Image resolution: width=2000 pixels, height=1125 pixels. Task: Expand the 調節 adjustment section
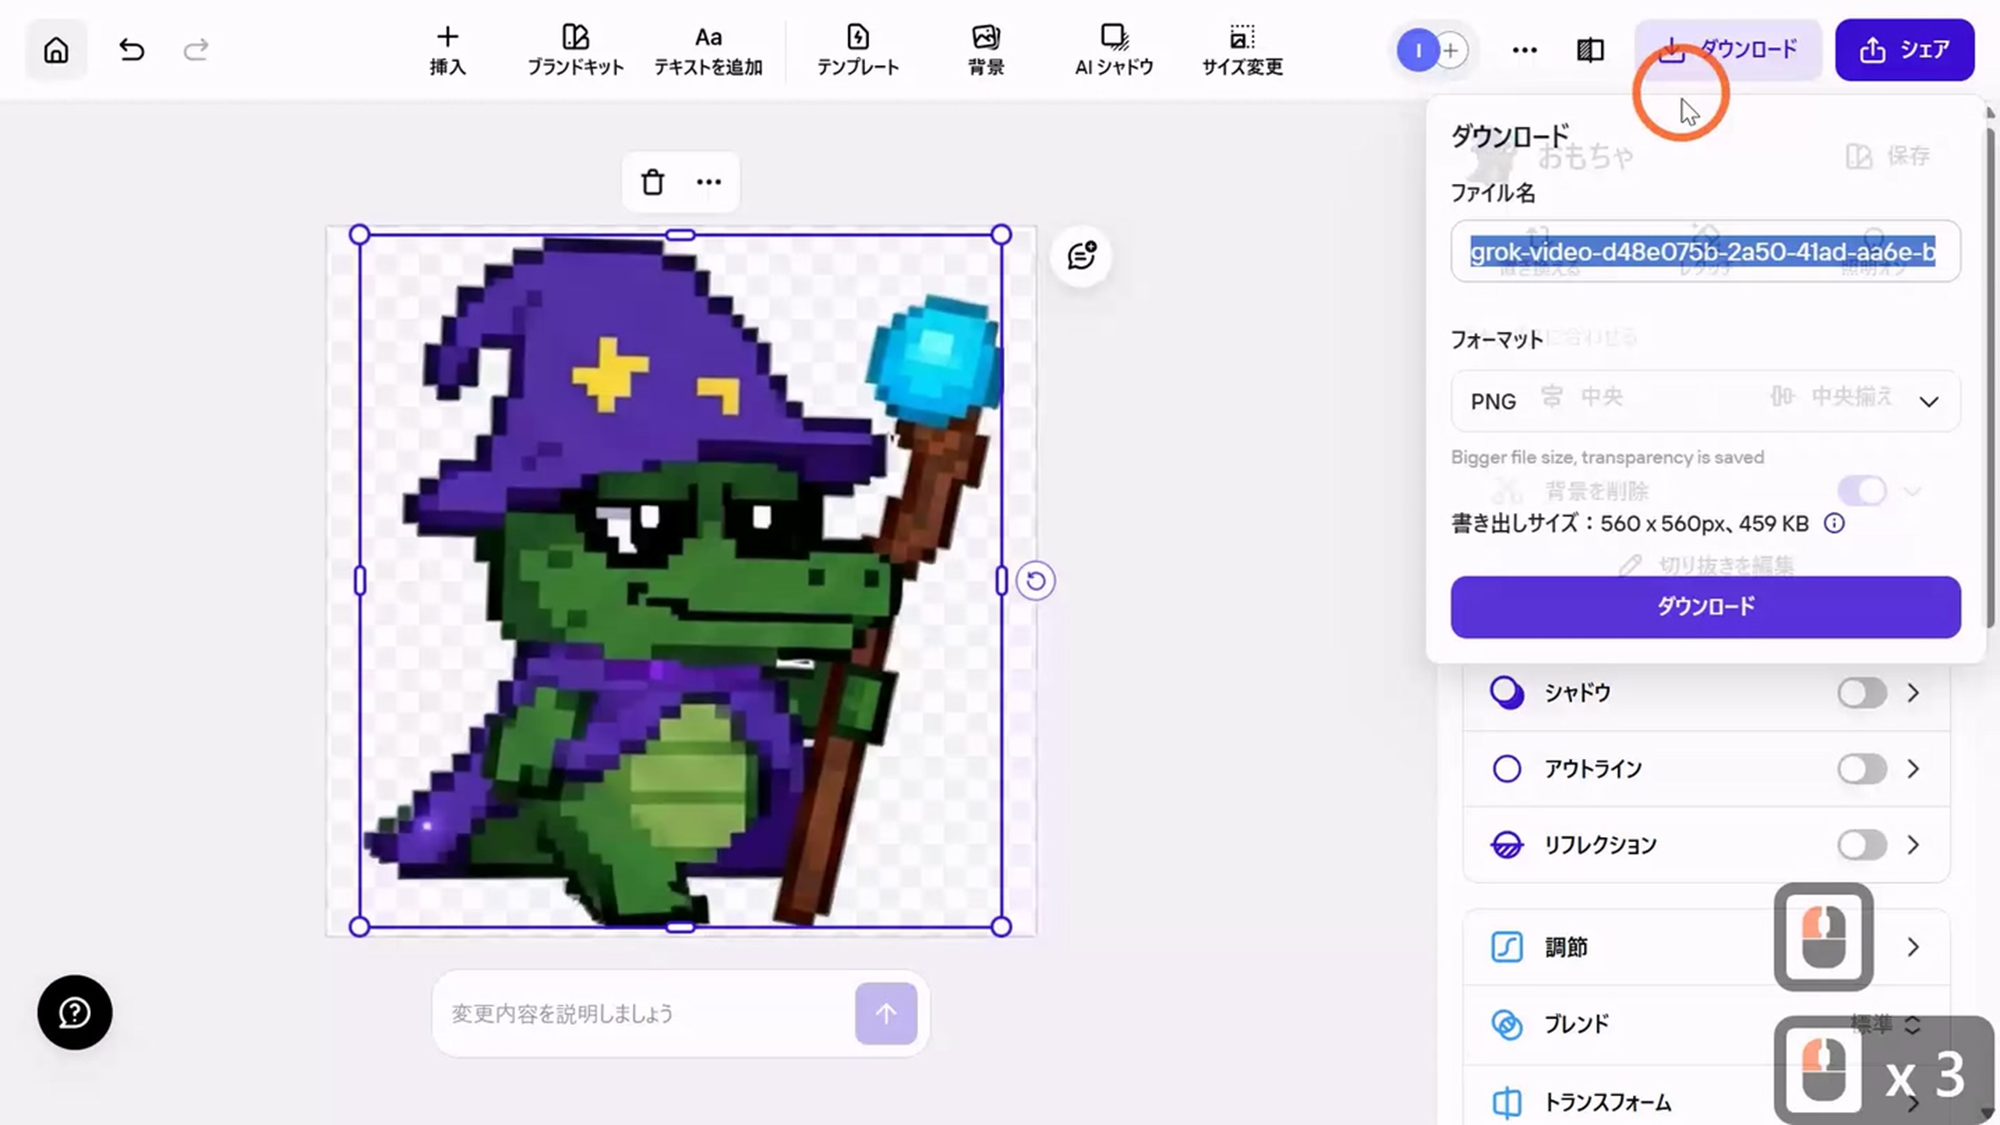1912,947
